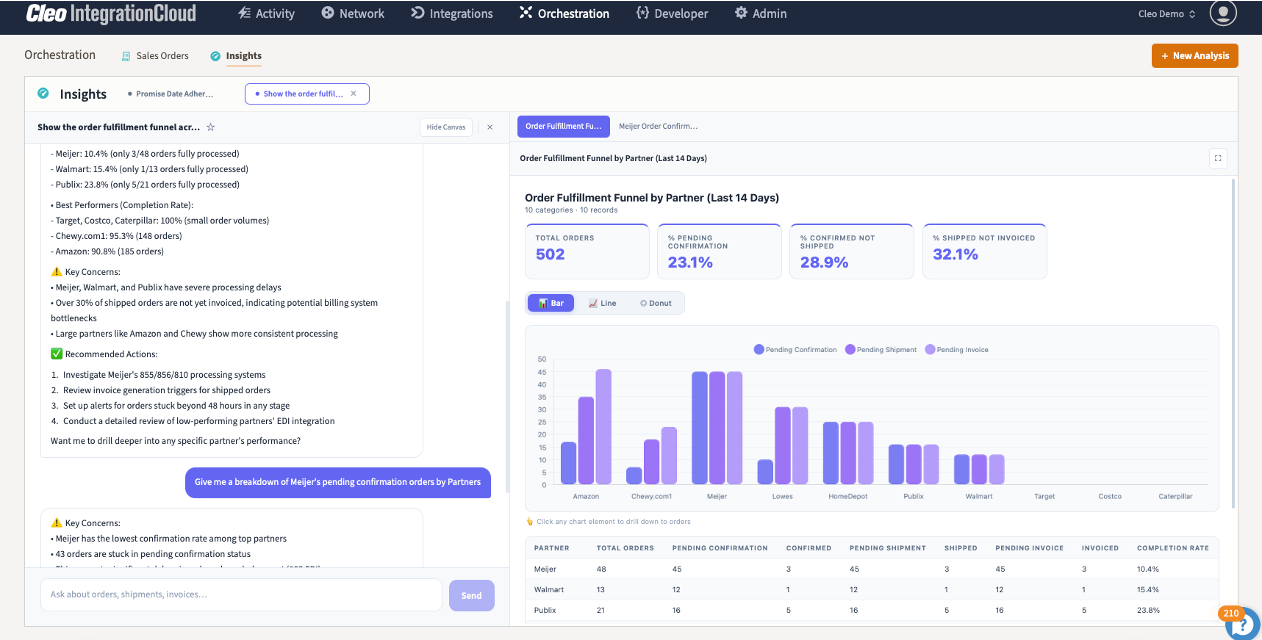Sort table by Partner column header
Image resolution: width=1262 pixels, height=640 pixels.
point(551,548)
